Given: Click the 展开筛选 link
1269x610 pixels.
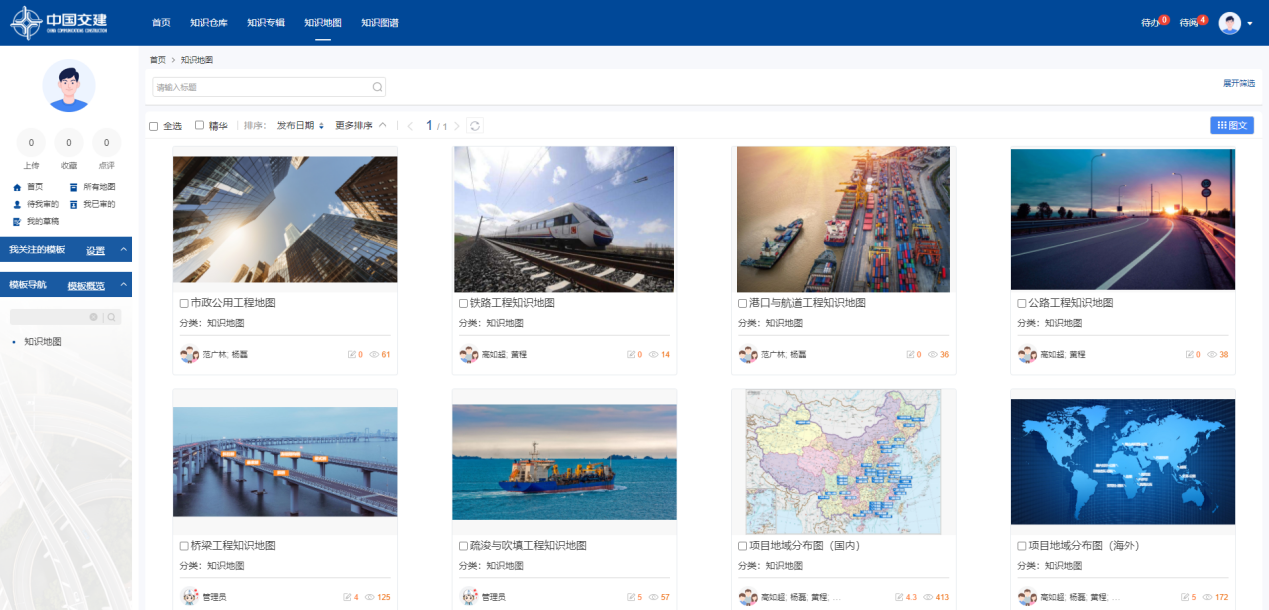Looking at the screenshot, I should 1238,83.
